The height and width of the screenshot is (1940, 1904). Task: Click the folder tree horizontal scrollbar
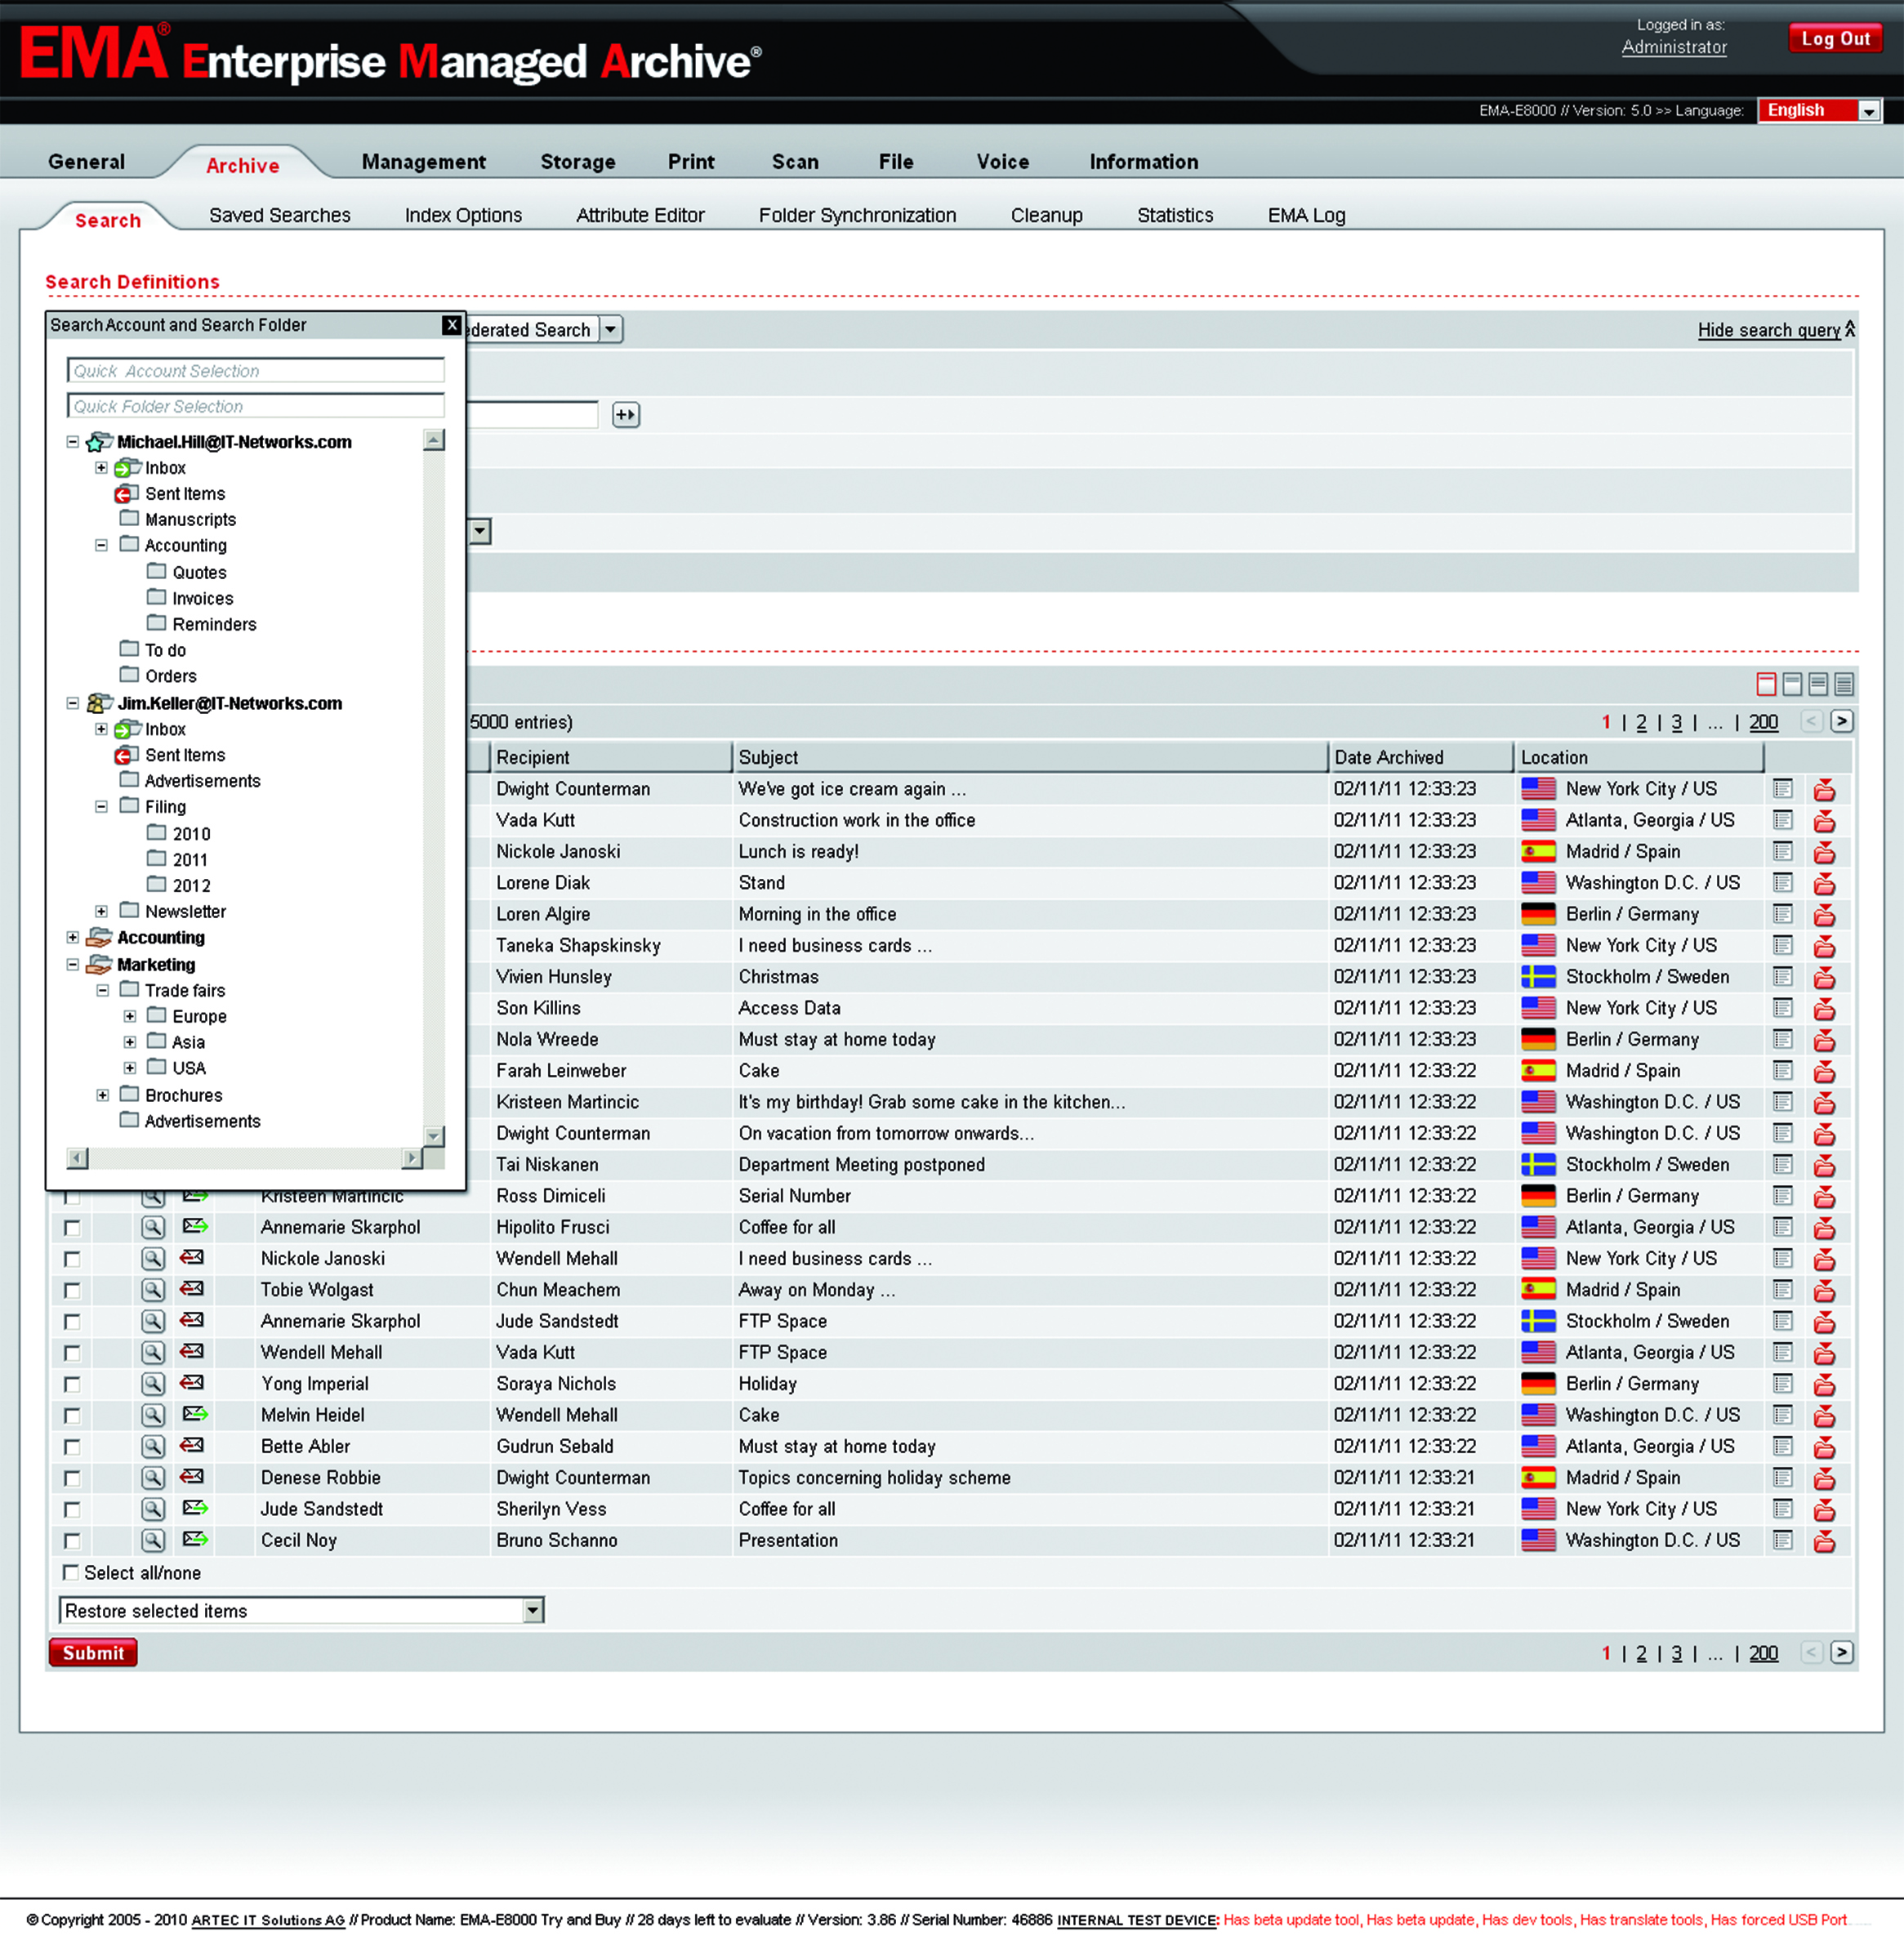[244, 1158]
